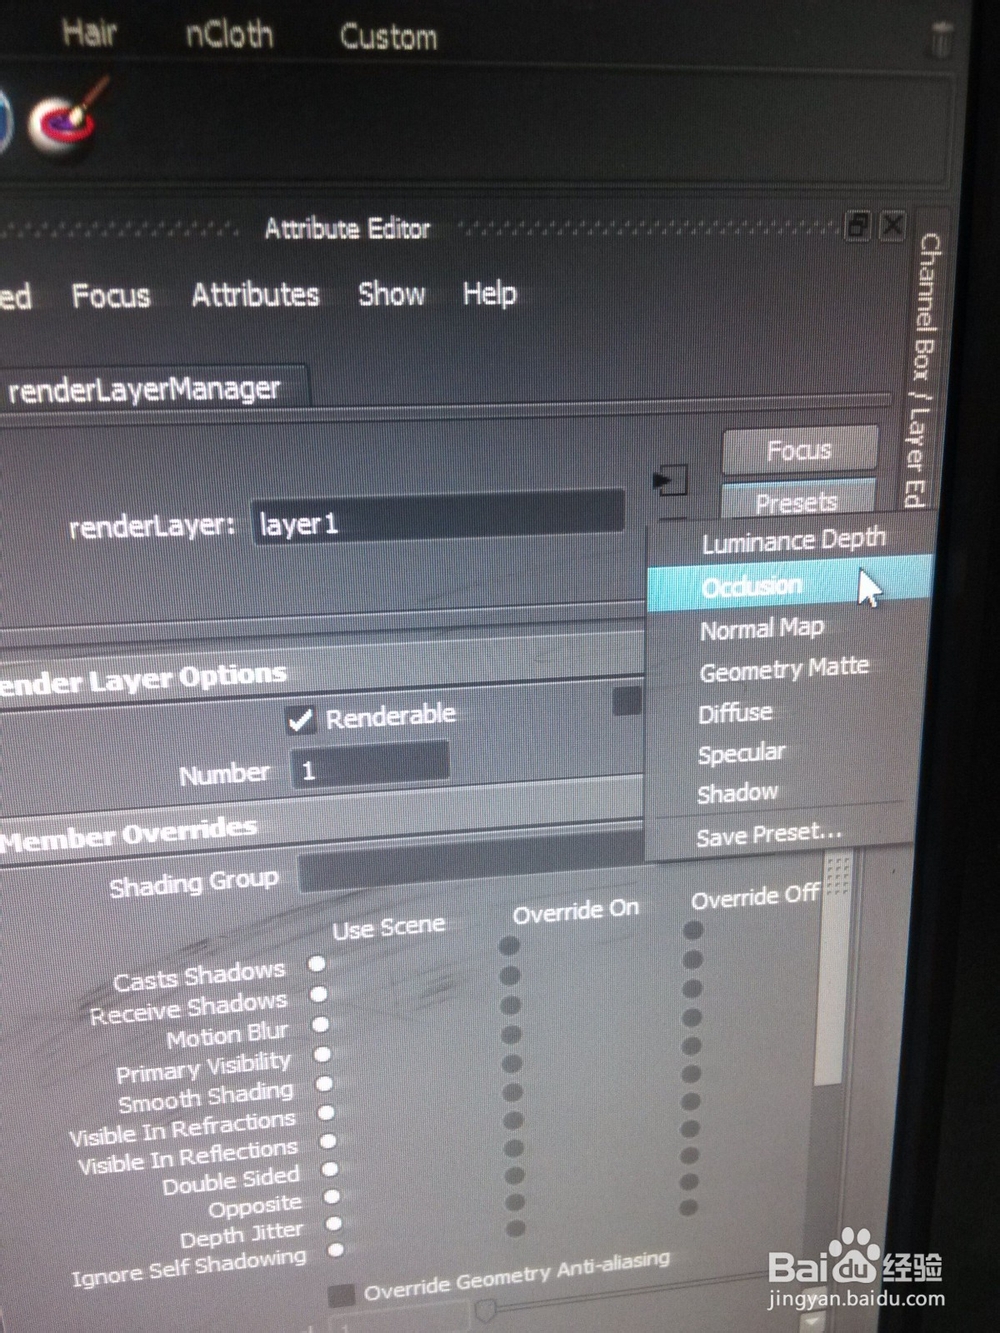Select Use Scene for Double Sided
The height and width of the screenshot is (1333, 1000).
[x=331, y=1168]
